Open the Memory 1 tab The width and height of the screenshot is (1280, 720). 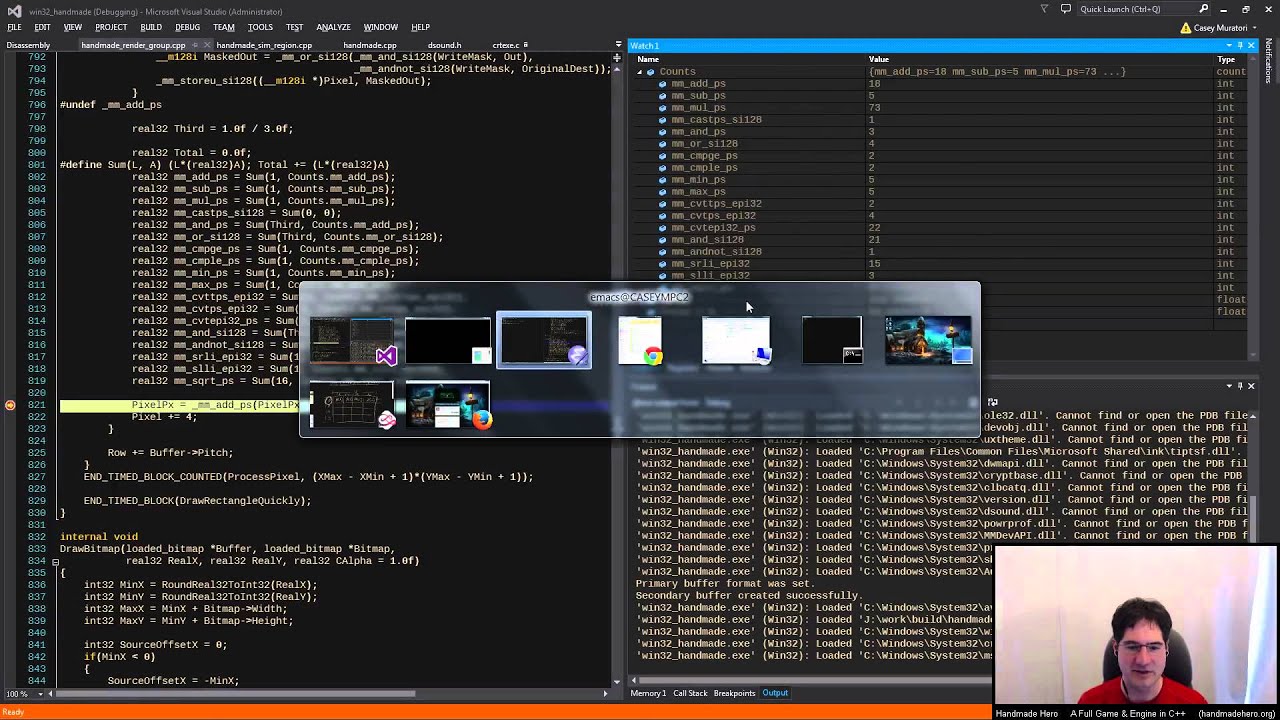pyautogui.click(x=648, y=693)
